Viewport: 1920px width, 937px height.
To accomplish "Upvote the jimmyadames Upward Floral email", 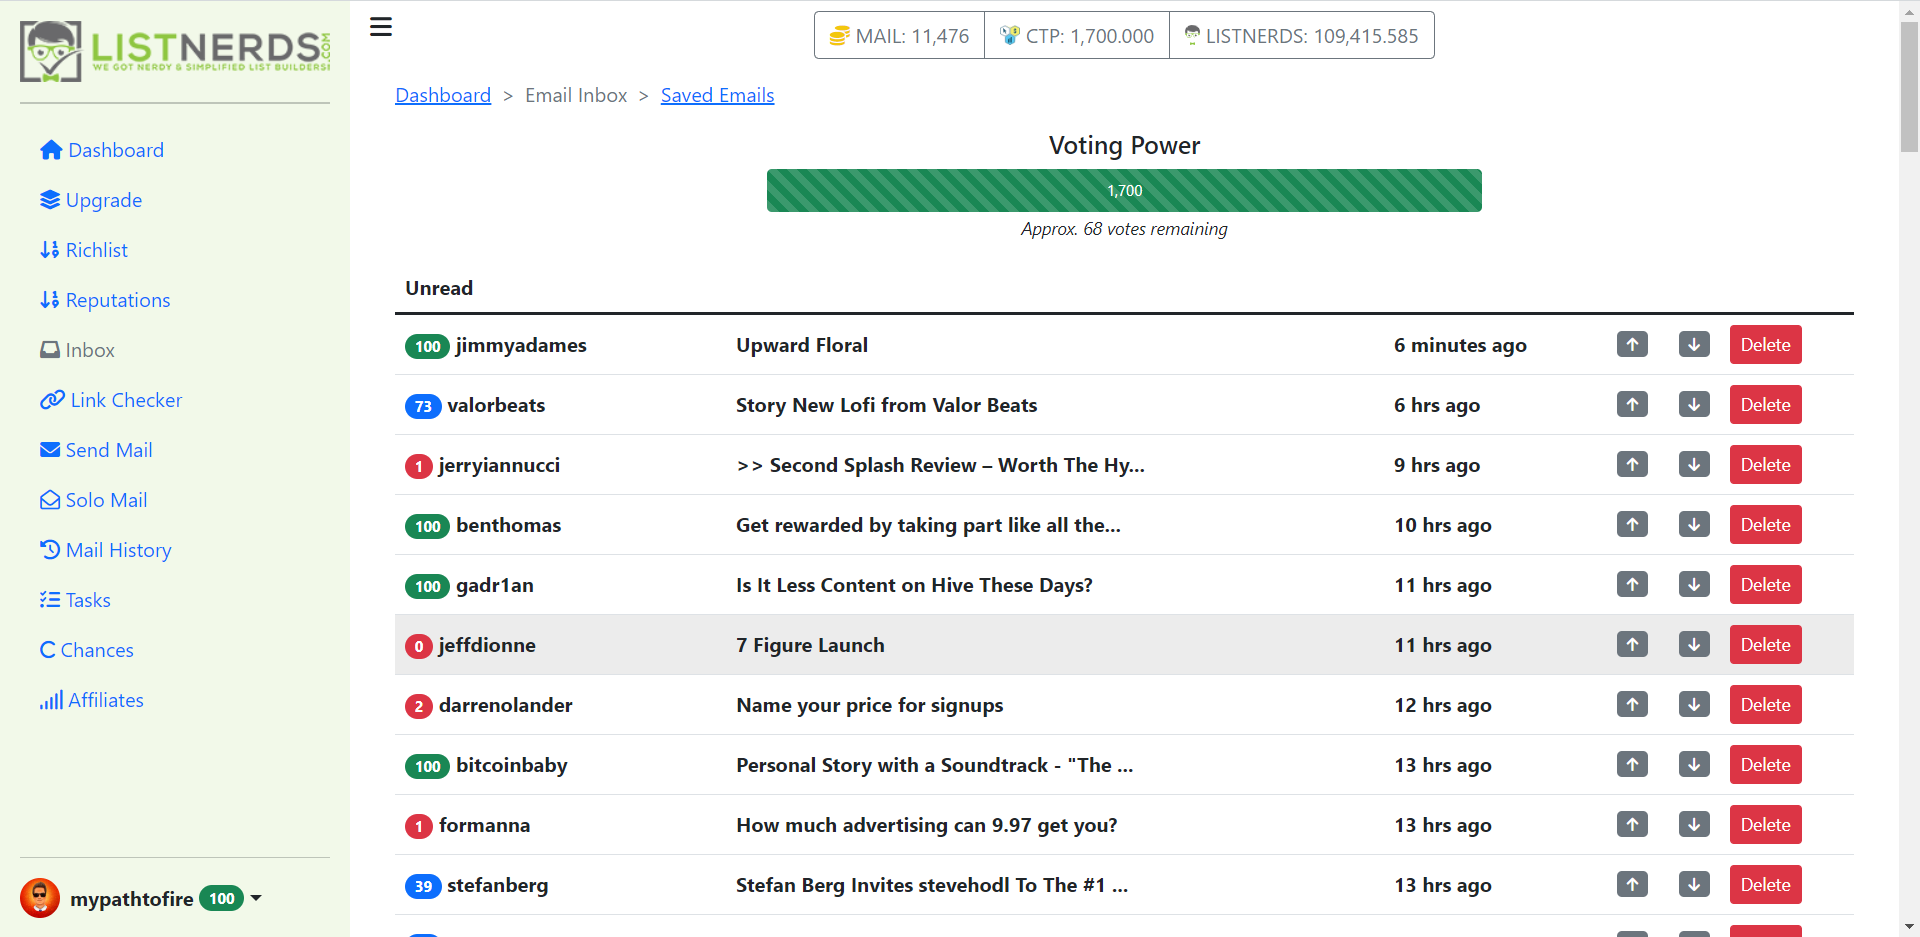I will point(1632,345).
